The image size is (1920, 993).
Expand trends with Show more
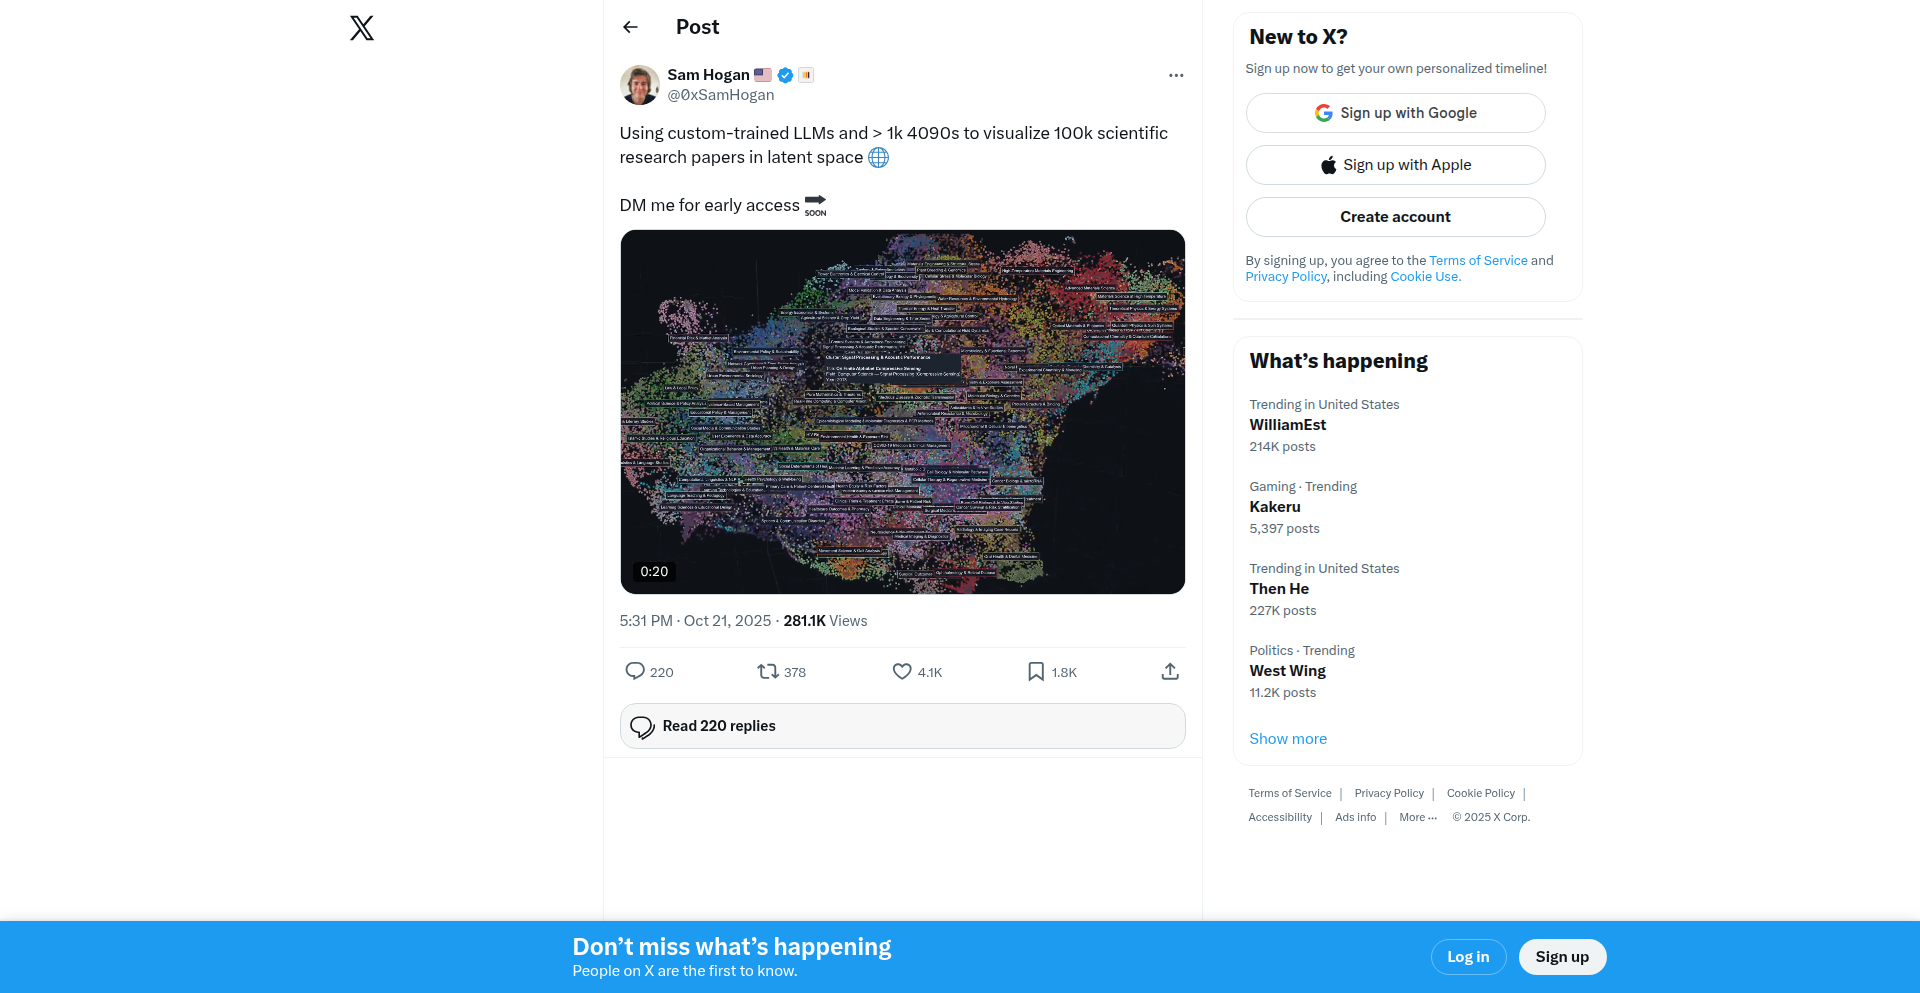tap(1288, 739)
